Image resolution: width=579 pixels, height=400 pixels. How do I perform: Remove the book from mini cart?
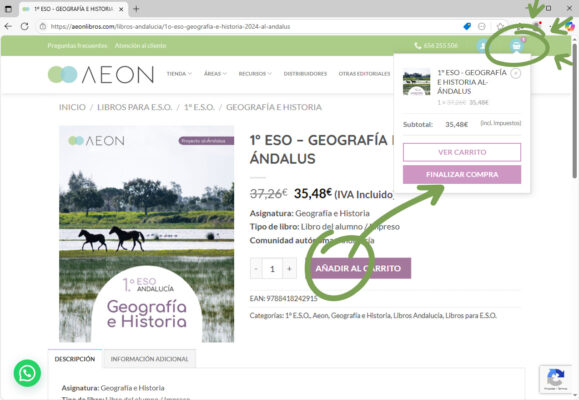(515, 73)
